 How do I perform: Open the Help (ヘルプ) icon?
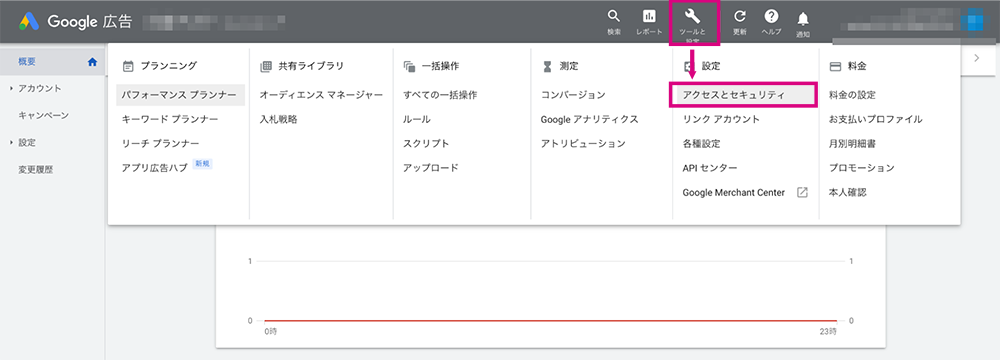[x=772, y=16]
